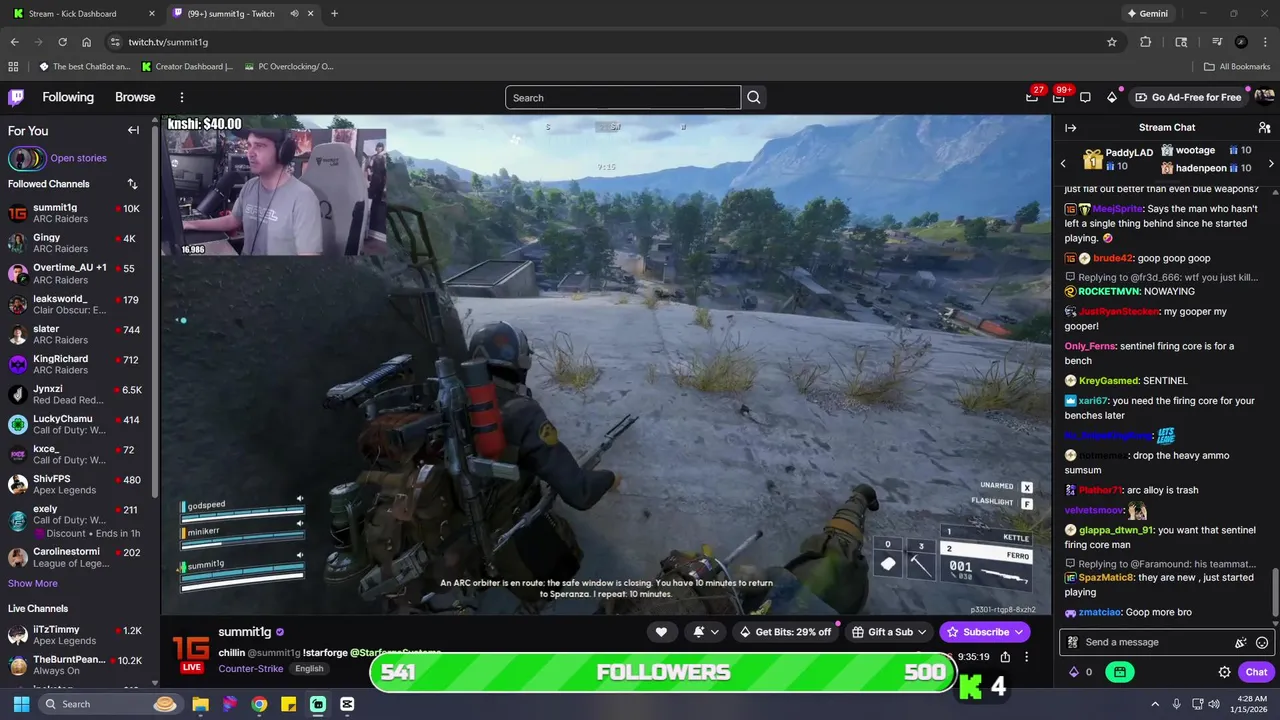Open notifications inbox showing 99+ badge

tap(1059, 97)
